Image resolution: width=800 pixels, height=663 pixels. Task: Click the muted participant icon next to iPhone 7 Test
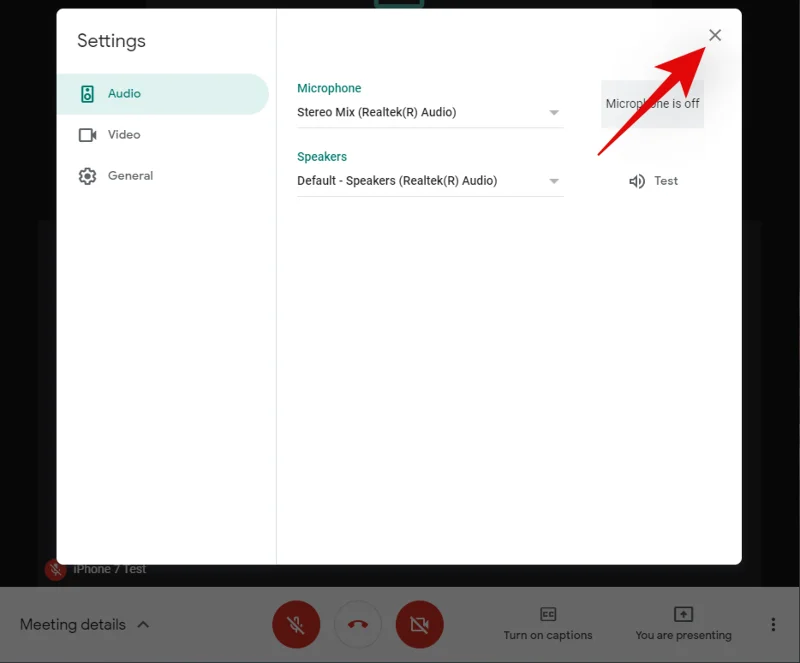56,569
